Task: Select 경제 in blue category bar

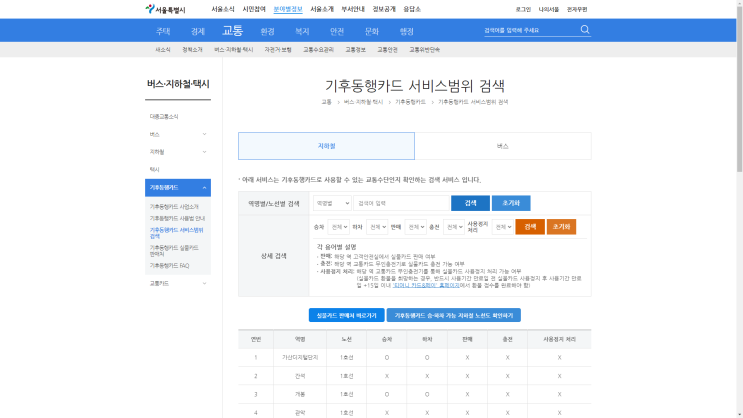Action: 198,31
